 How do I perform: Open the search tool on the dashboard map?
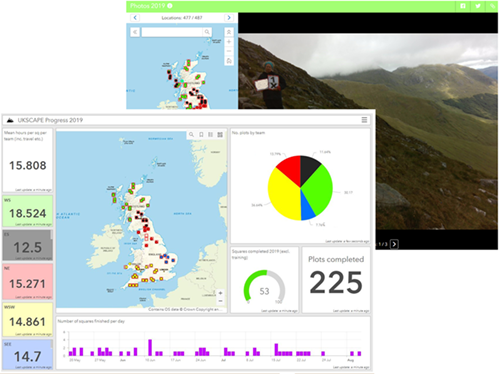[x=191, y=135]
